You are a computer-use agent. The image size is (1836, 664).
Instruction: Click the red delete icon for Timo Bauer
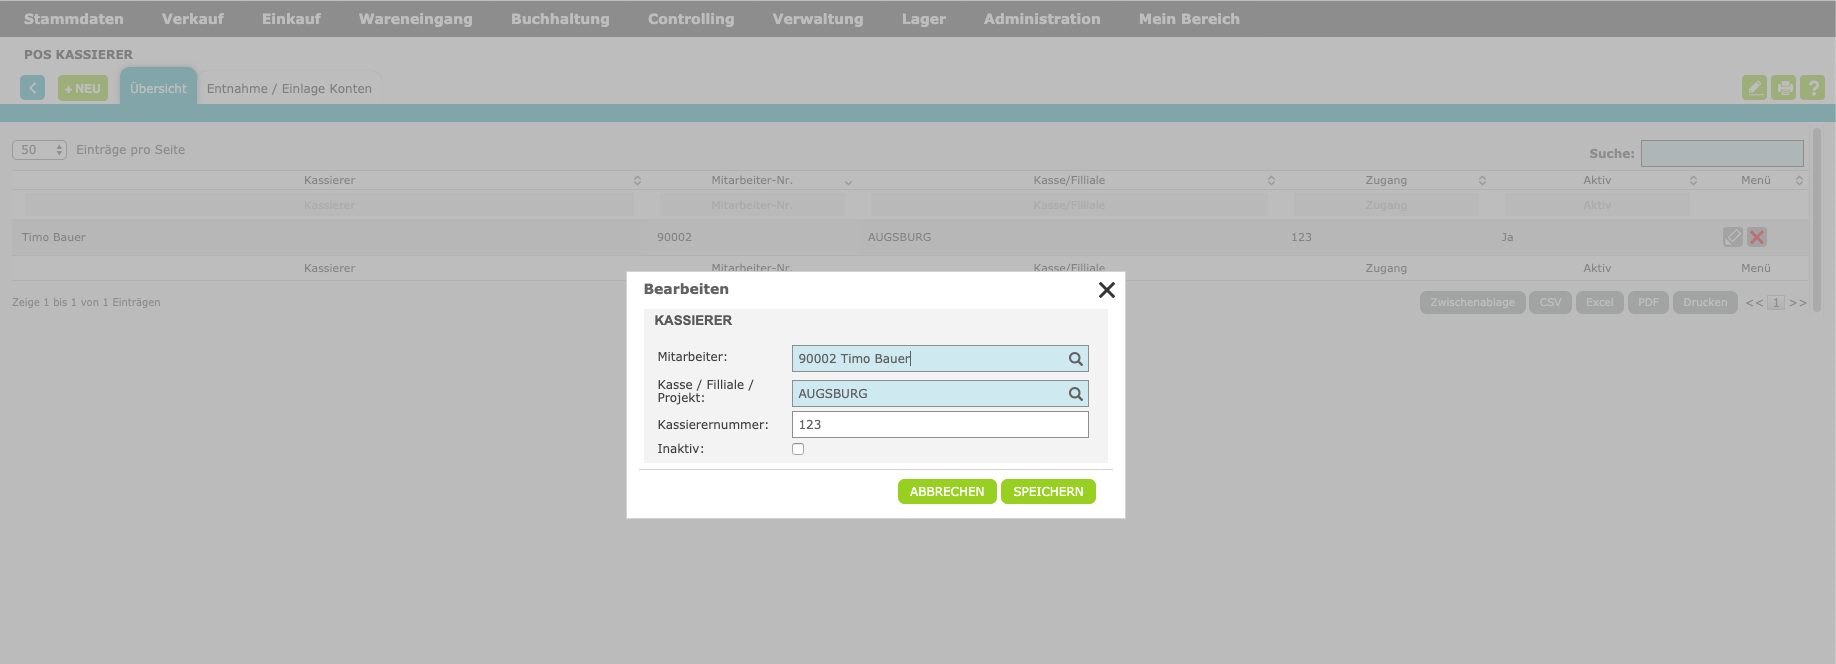[1757, 237]
